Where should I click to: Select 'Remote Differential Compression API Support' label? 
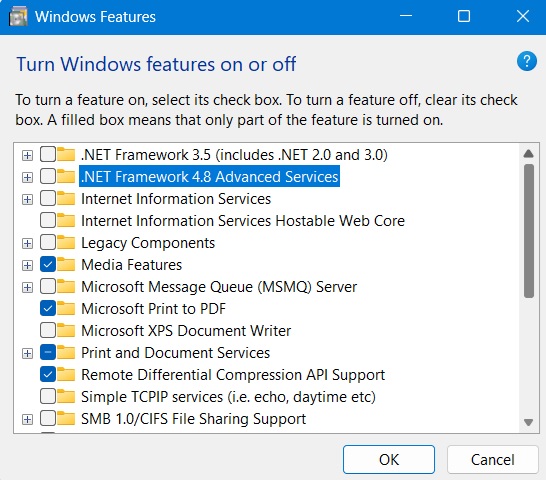point(233,375)
